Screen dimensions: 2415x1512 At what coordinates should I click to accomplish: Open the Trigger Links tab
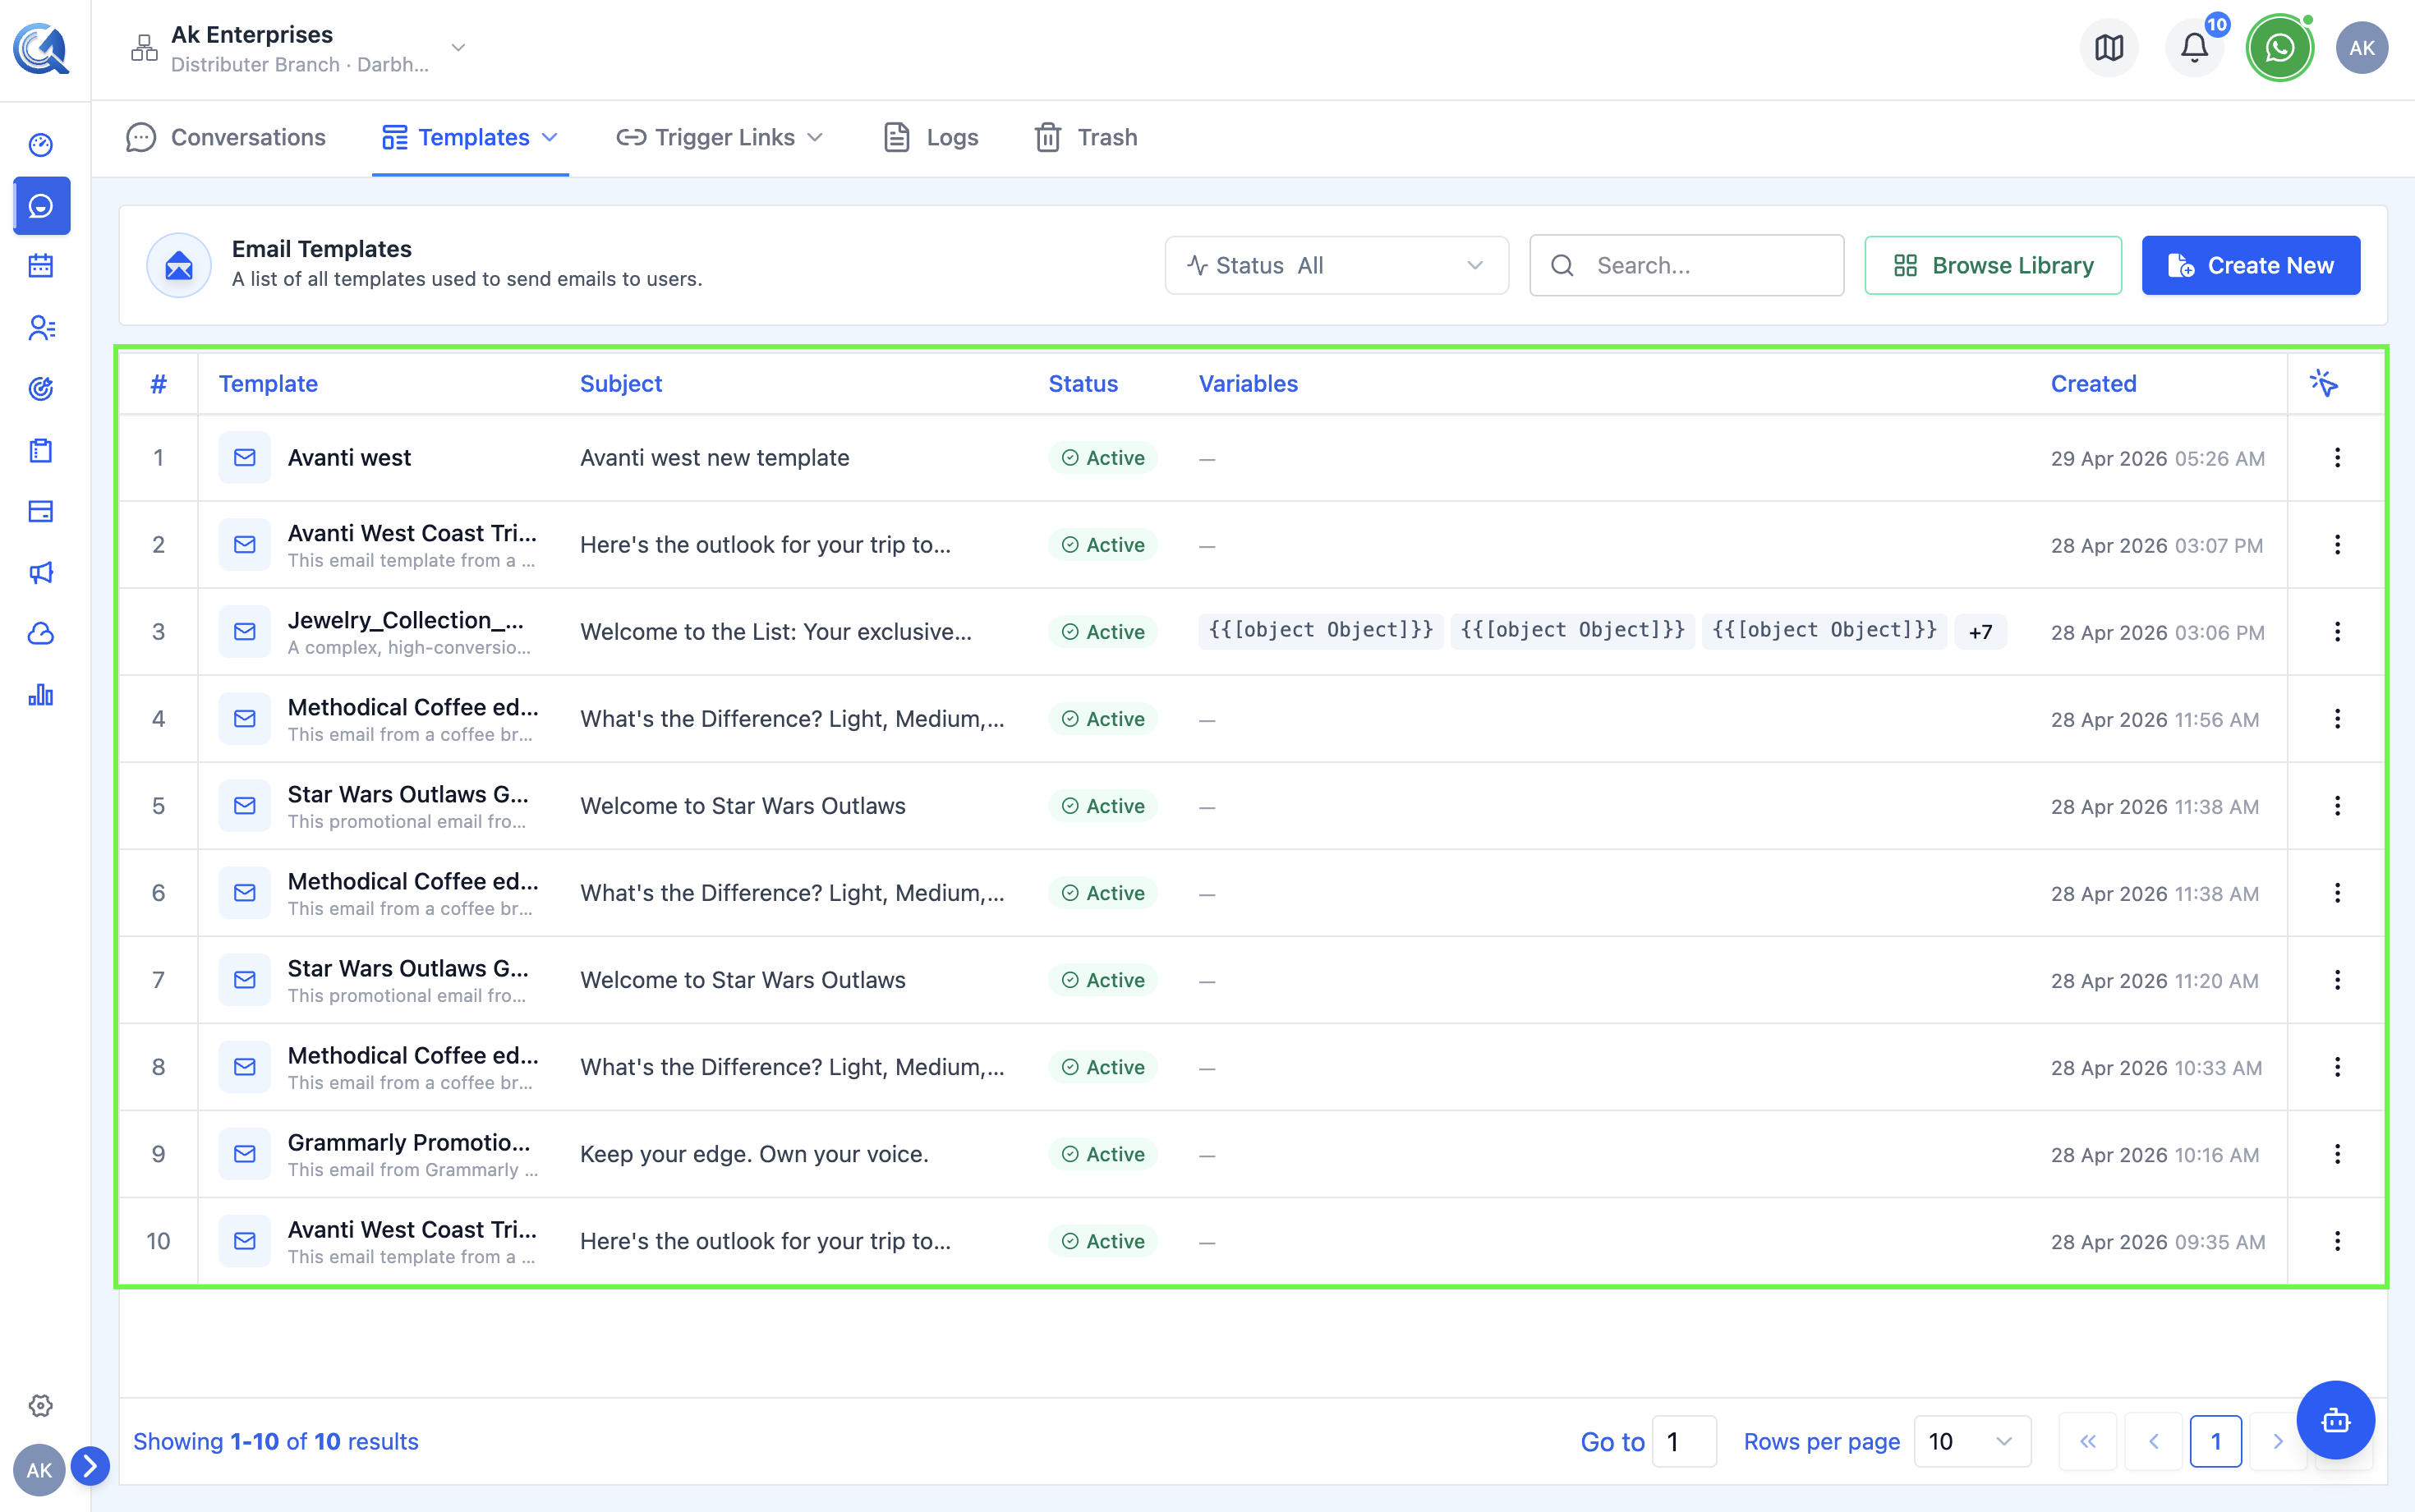(x=720, y=137)
